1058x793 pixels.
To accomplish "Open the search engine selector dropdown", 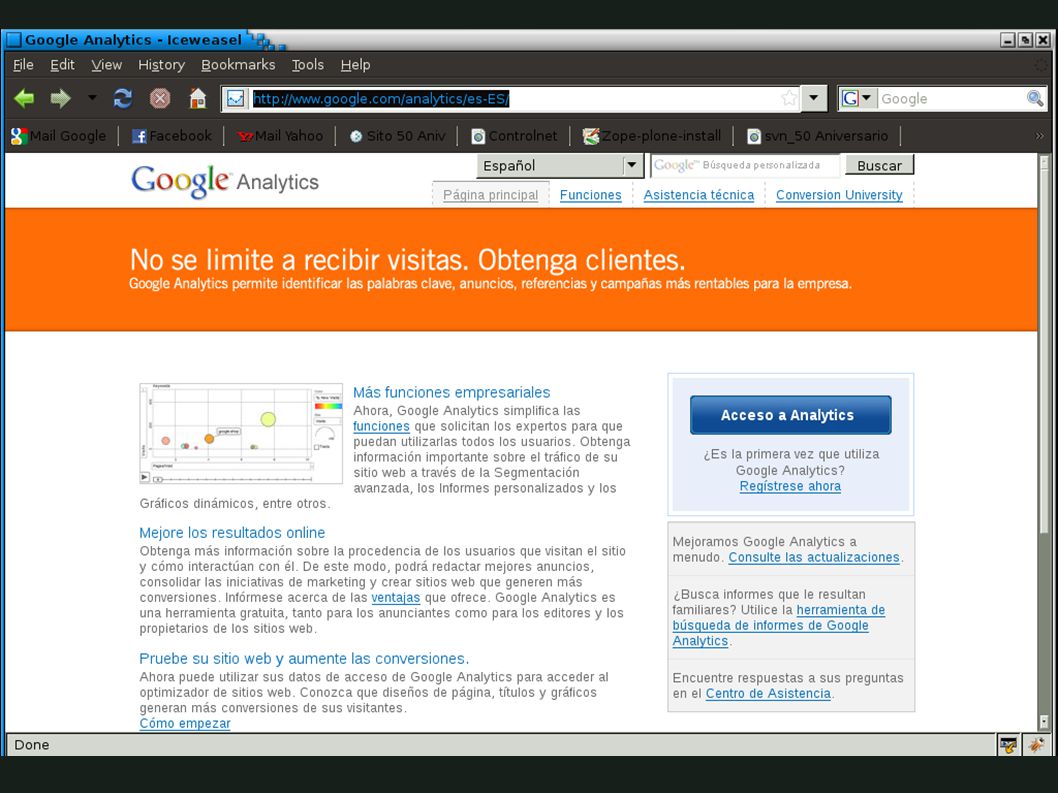I will click(x=858, y=99).
